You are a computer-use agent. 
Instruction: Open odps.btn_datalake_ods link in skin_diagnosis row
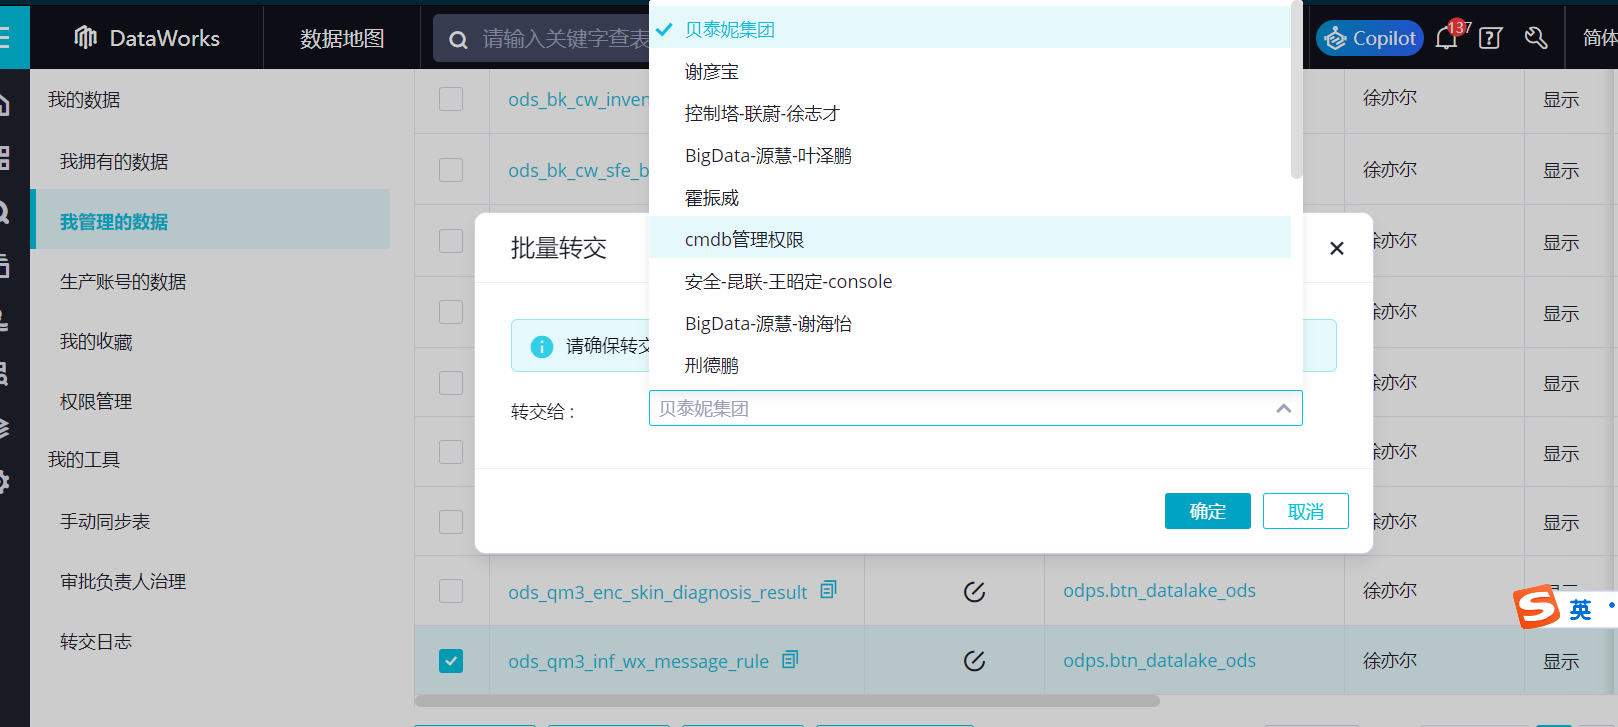[x=1159, y=590]
